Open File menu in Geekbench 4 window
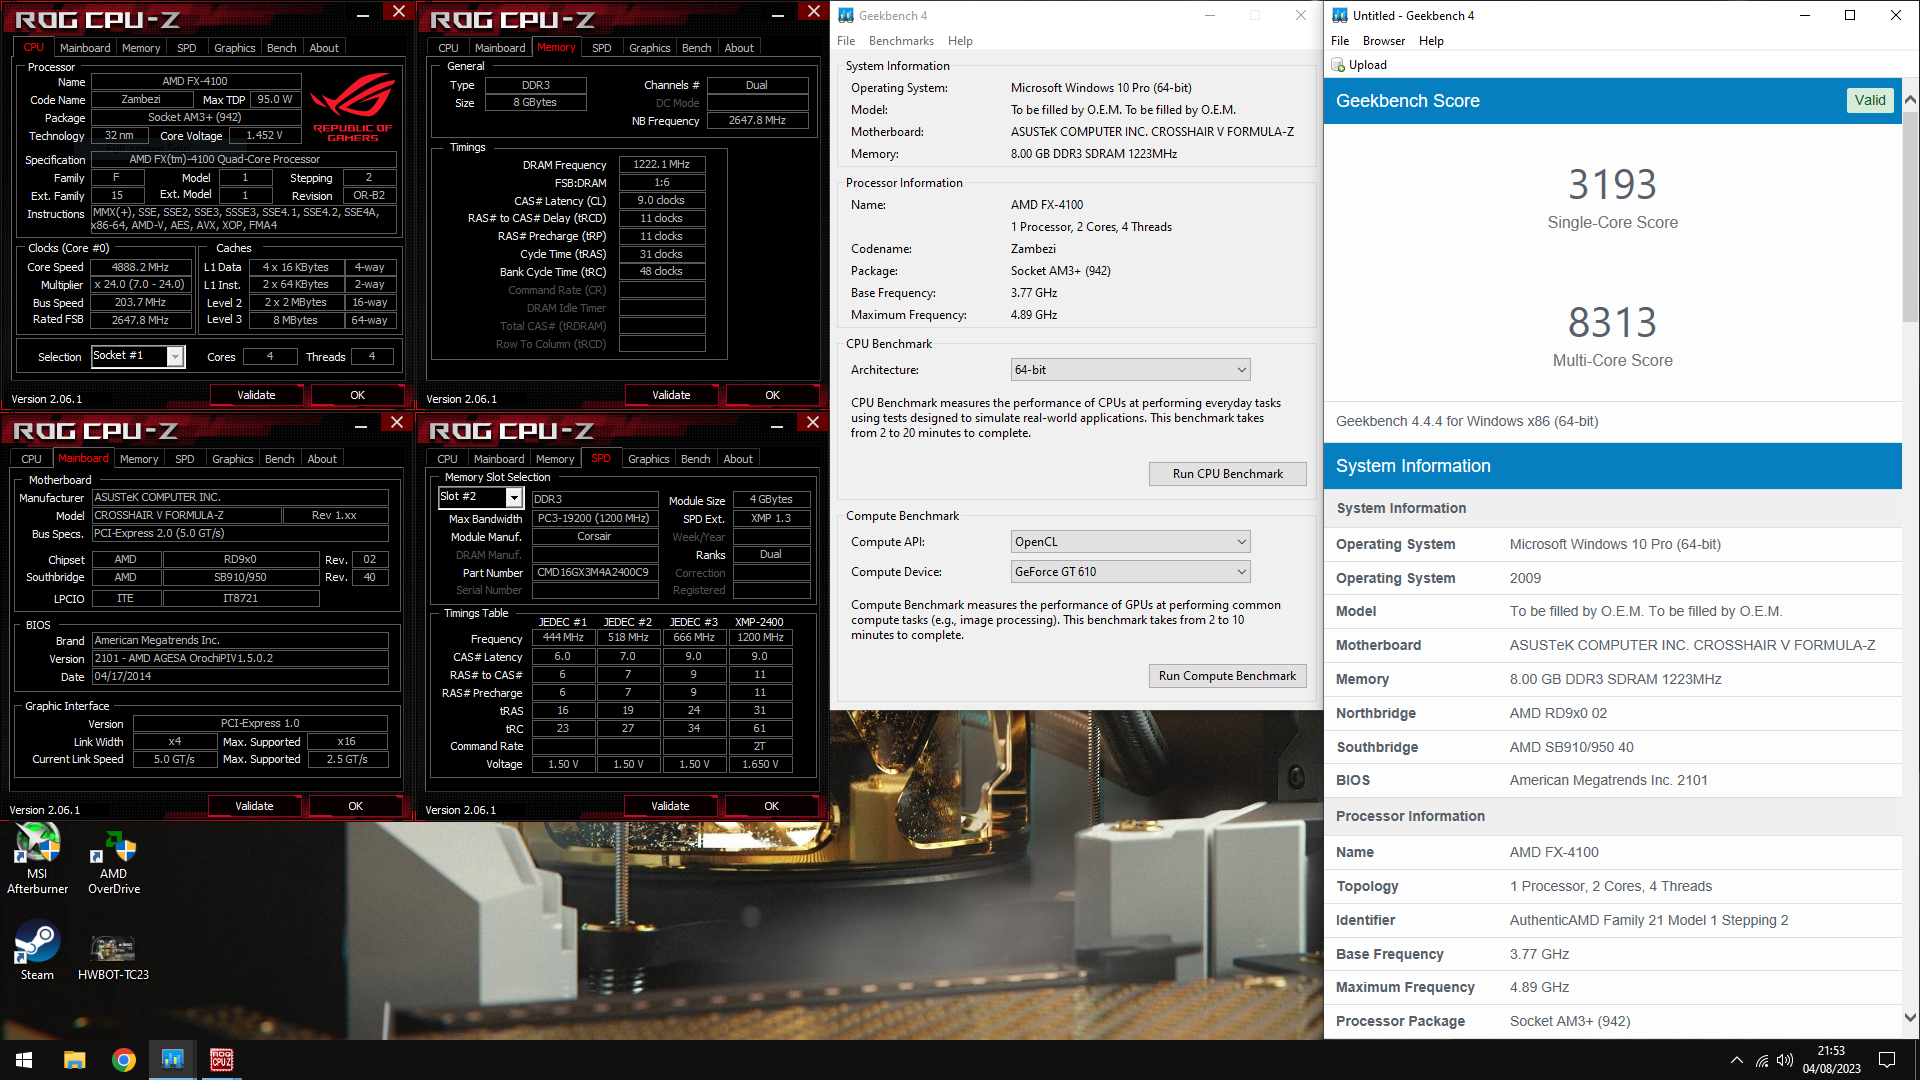Viewport: 1920px width, 1080px height. 846,41
